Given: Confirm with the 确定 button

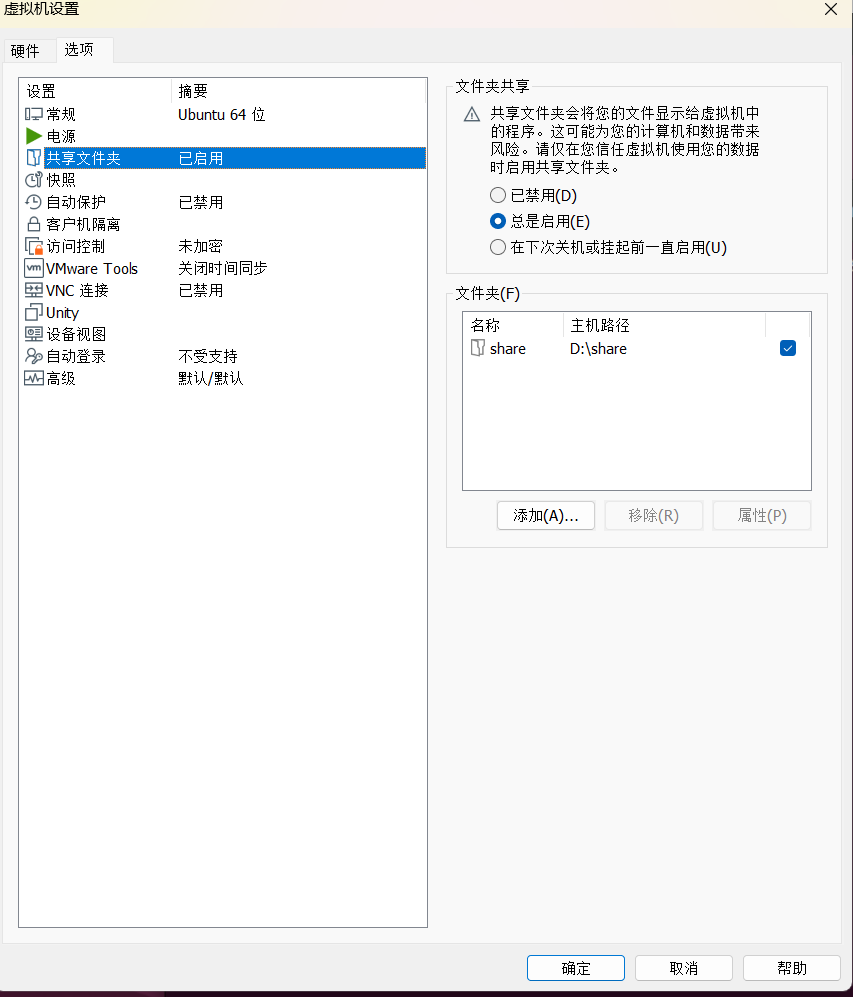Looking at the screenshot, I should click(576, 968).
